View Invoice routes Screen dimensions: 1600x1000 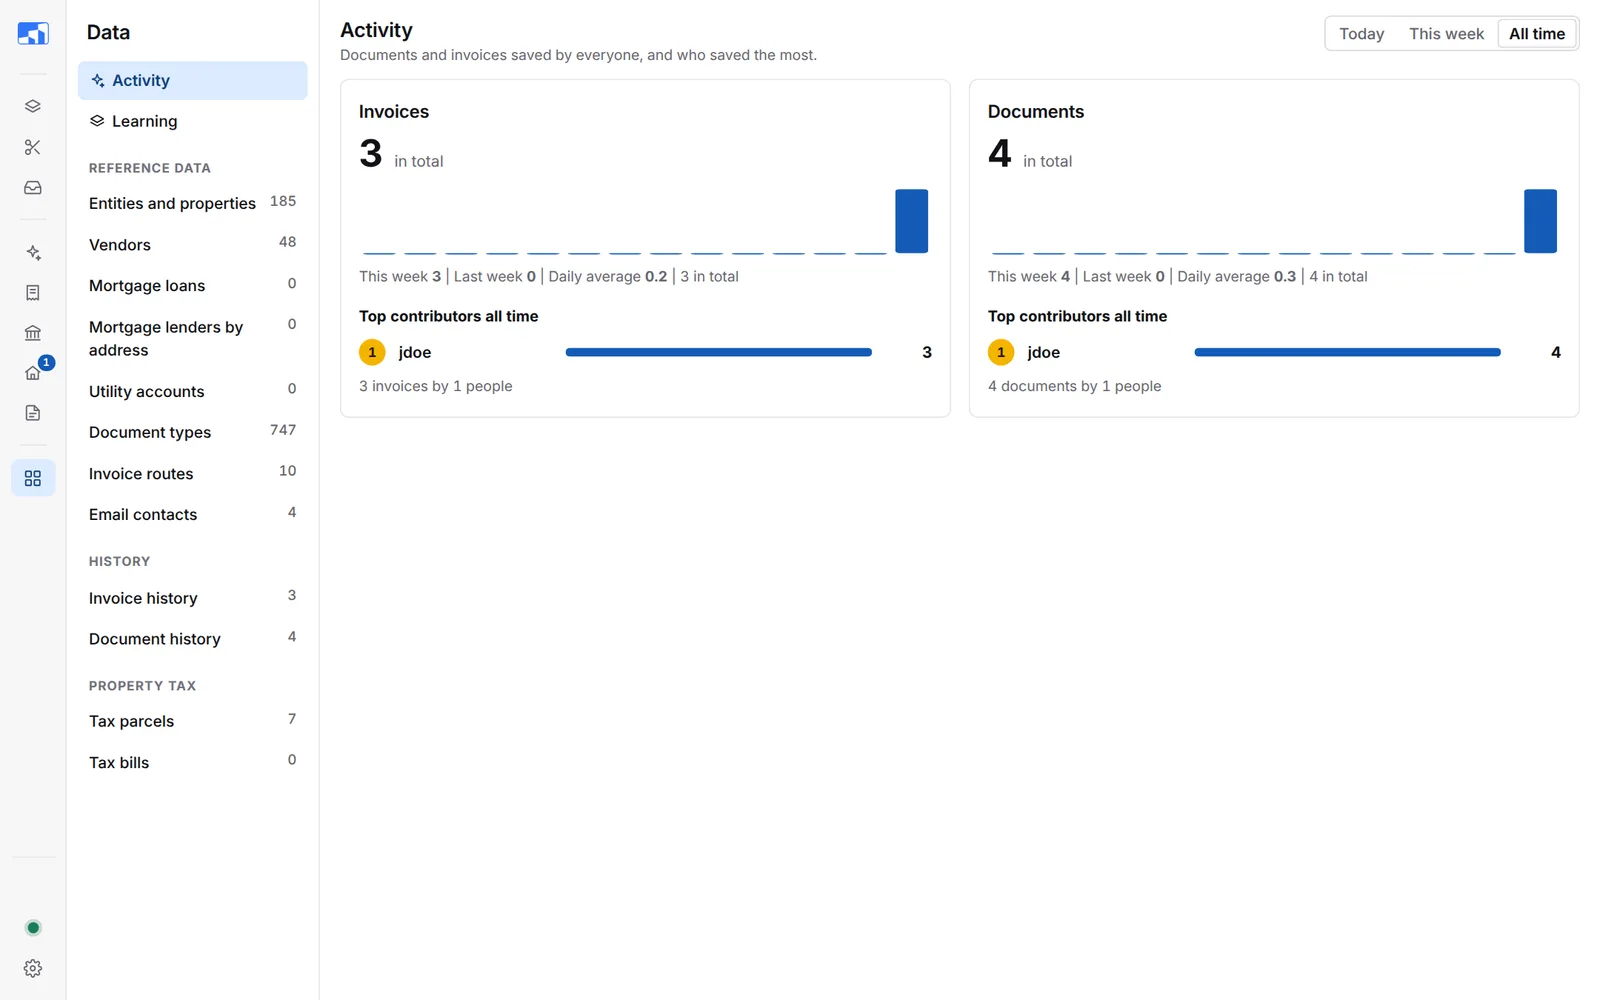point(192,473)
